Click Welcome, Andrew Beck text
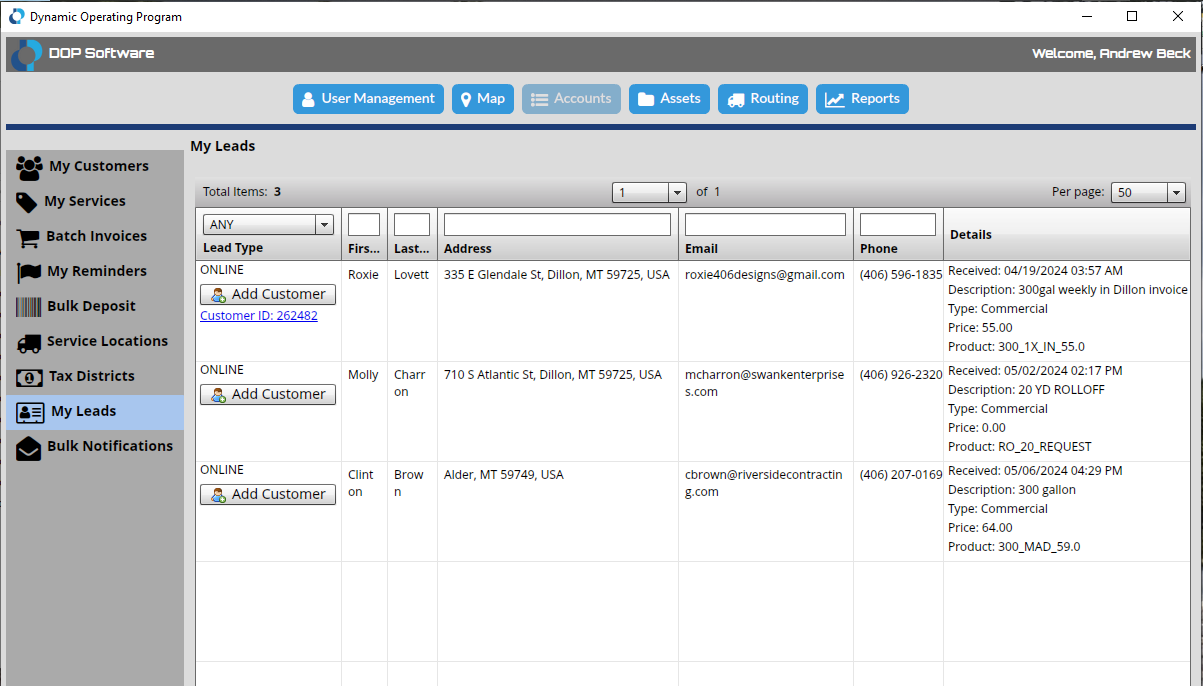1203x686 pixels. pos(1112,54)
